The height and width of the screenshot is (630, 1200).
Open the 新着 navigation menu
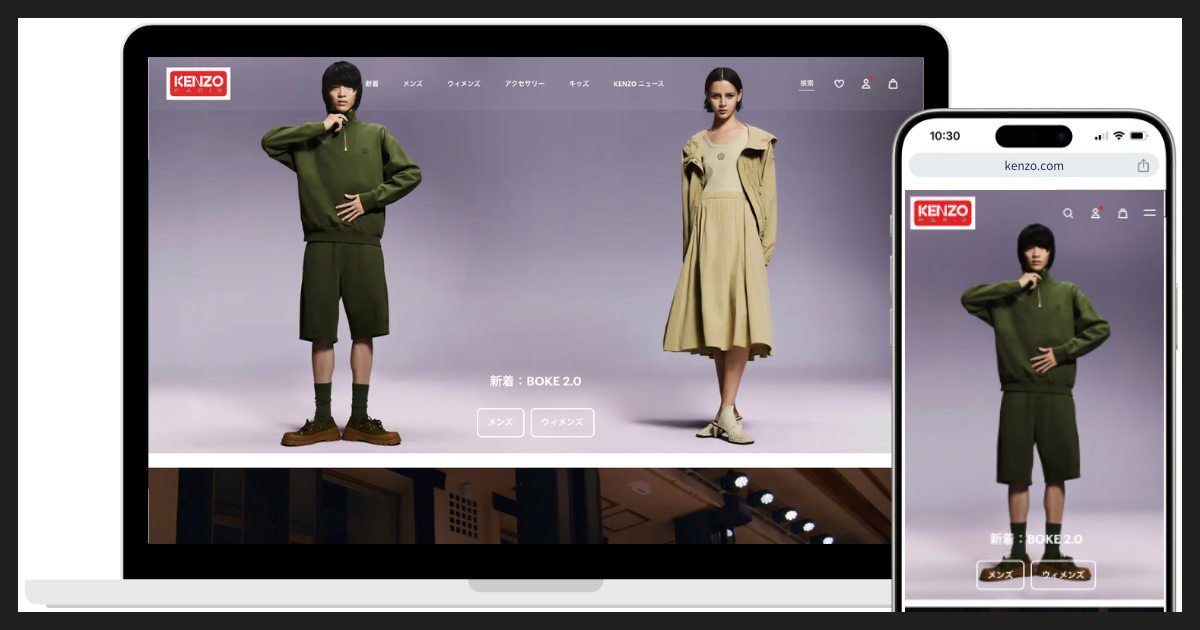(x=372, y=84)
